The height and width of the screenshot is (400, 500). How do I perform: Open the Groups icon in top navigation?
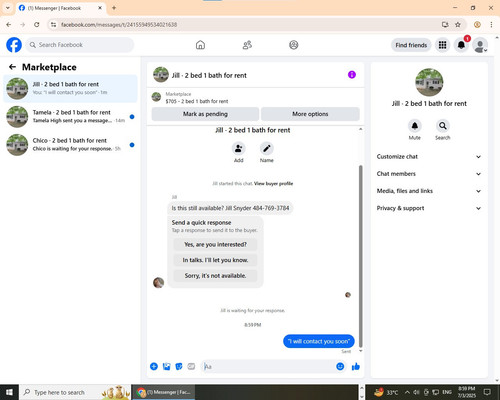click(x=294, y=45)
